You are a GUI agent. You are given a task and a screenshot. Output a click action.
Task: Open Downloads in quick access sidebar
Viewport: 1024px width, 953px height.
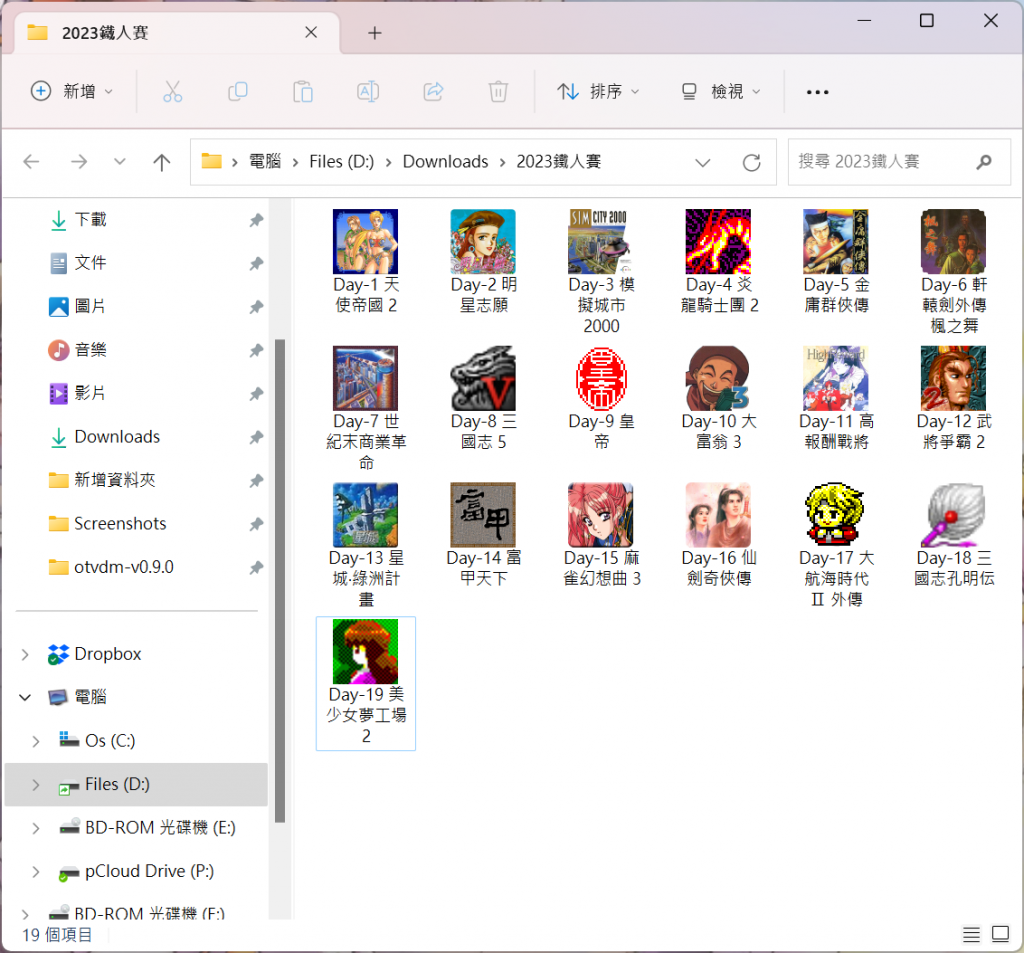pyautogui.click(x=117, y=436)
